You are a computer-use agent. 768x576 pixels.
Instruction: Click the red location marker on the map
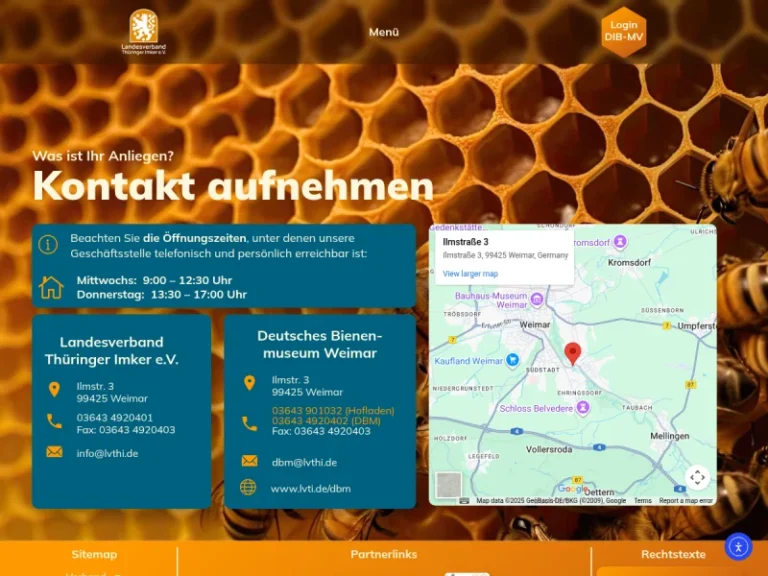coord(573,352)
